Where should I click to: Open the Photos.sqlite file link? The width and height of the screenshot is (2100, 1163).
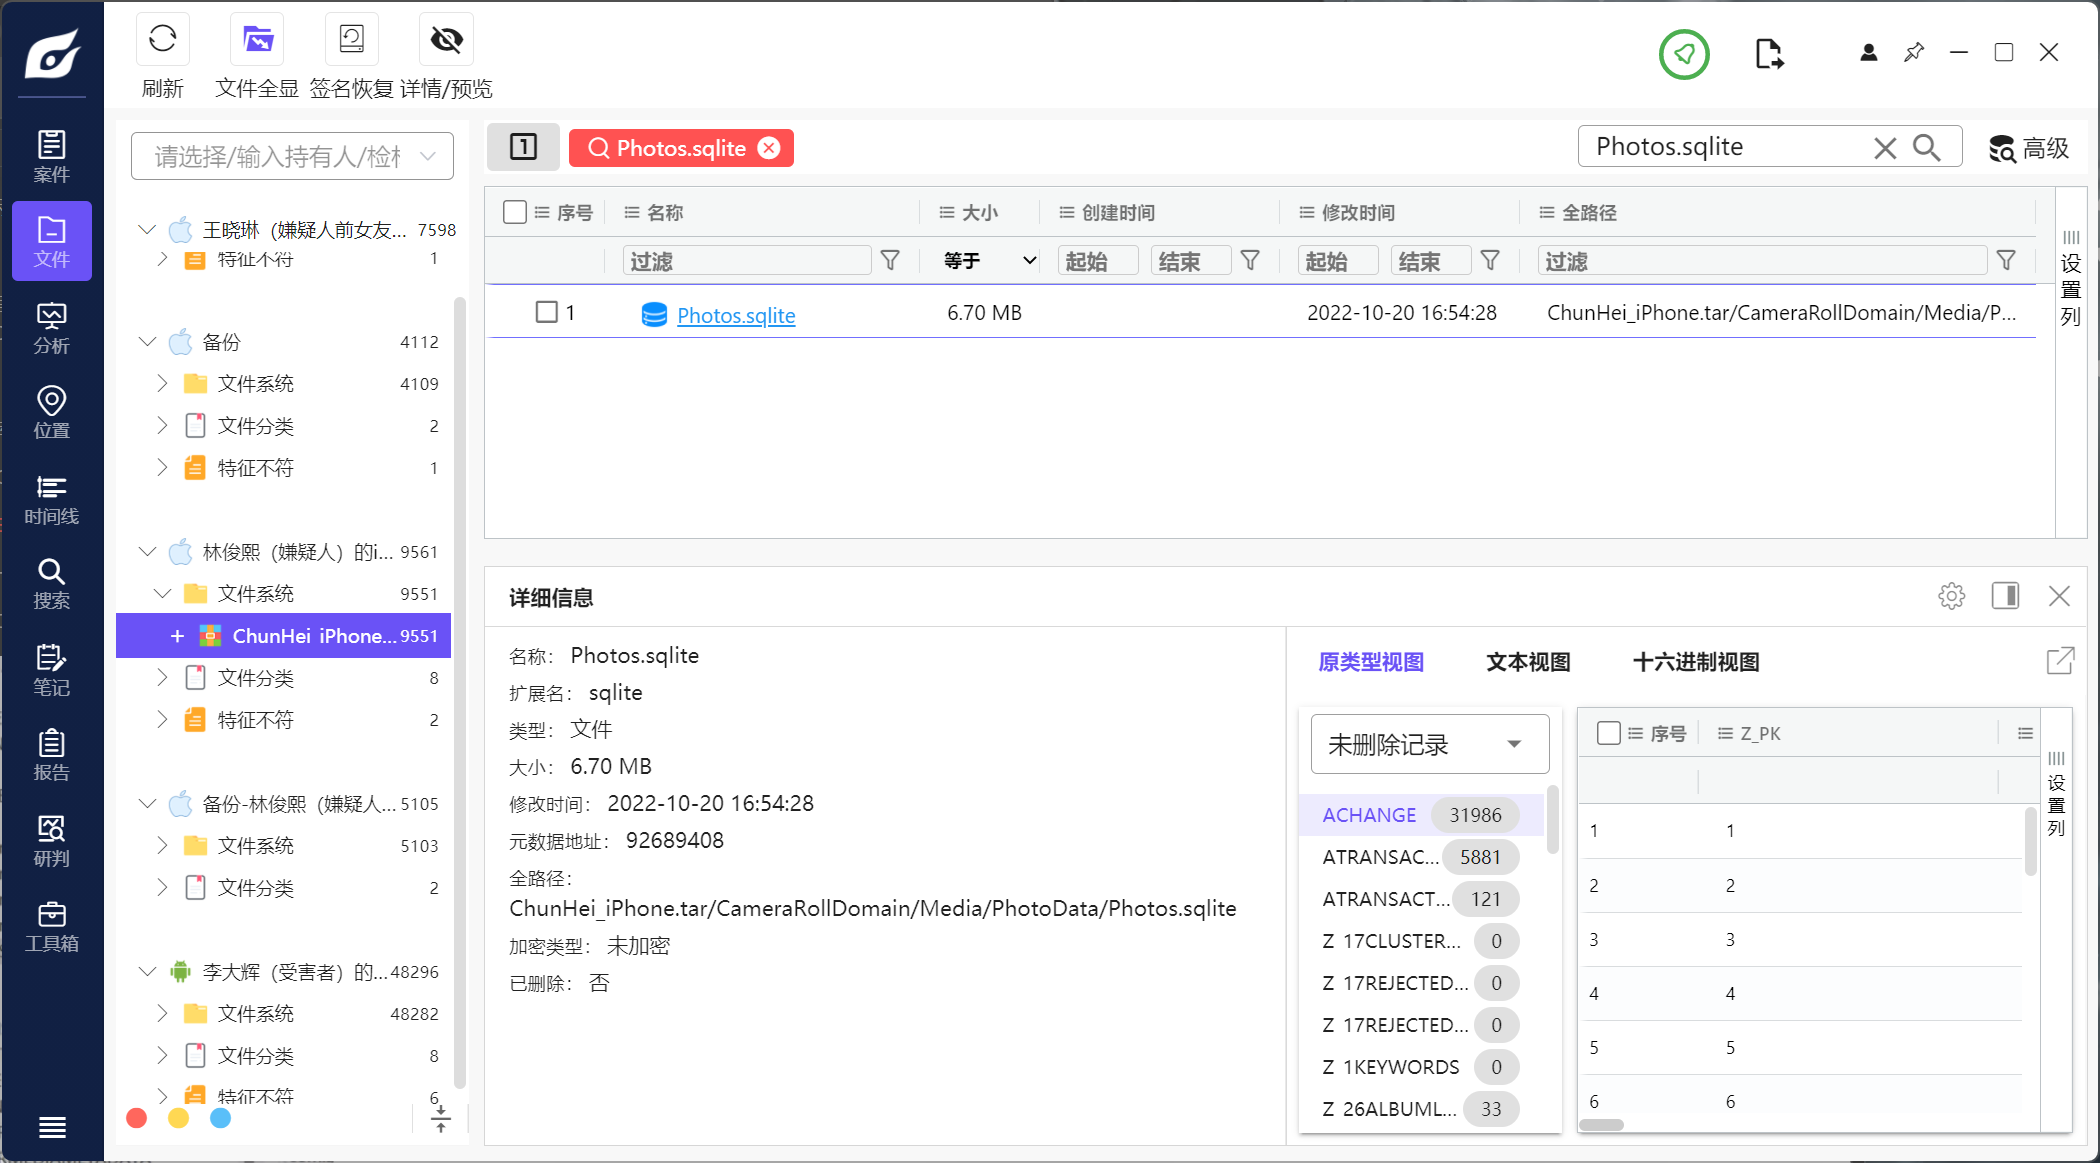735,315
